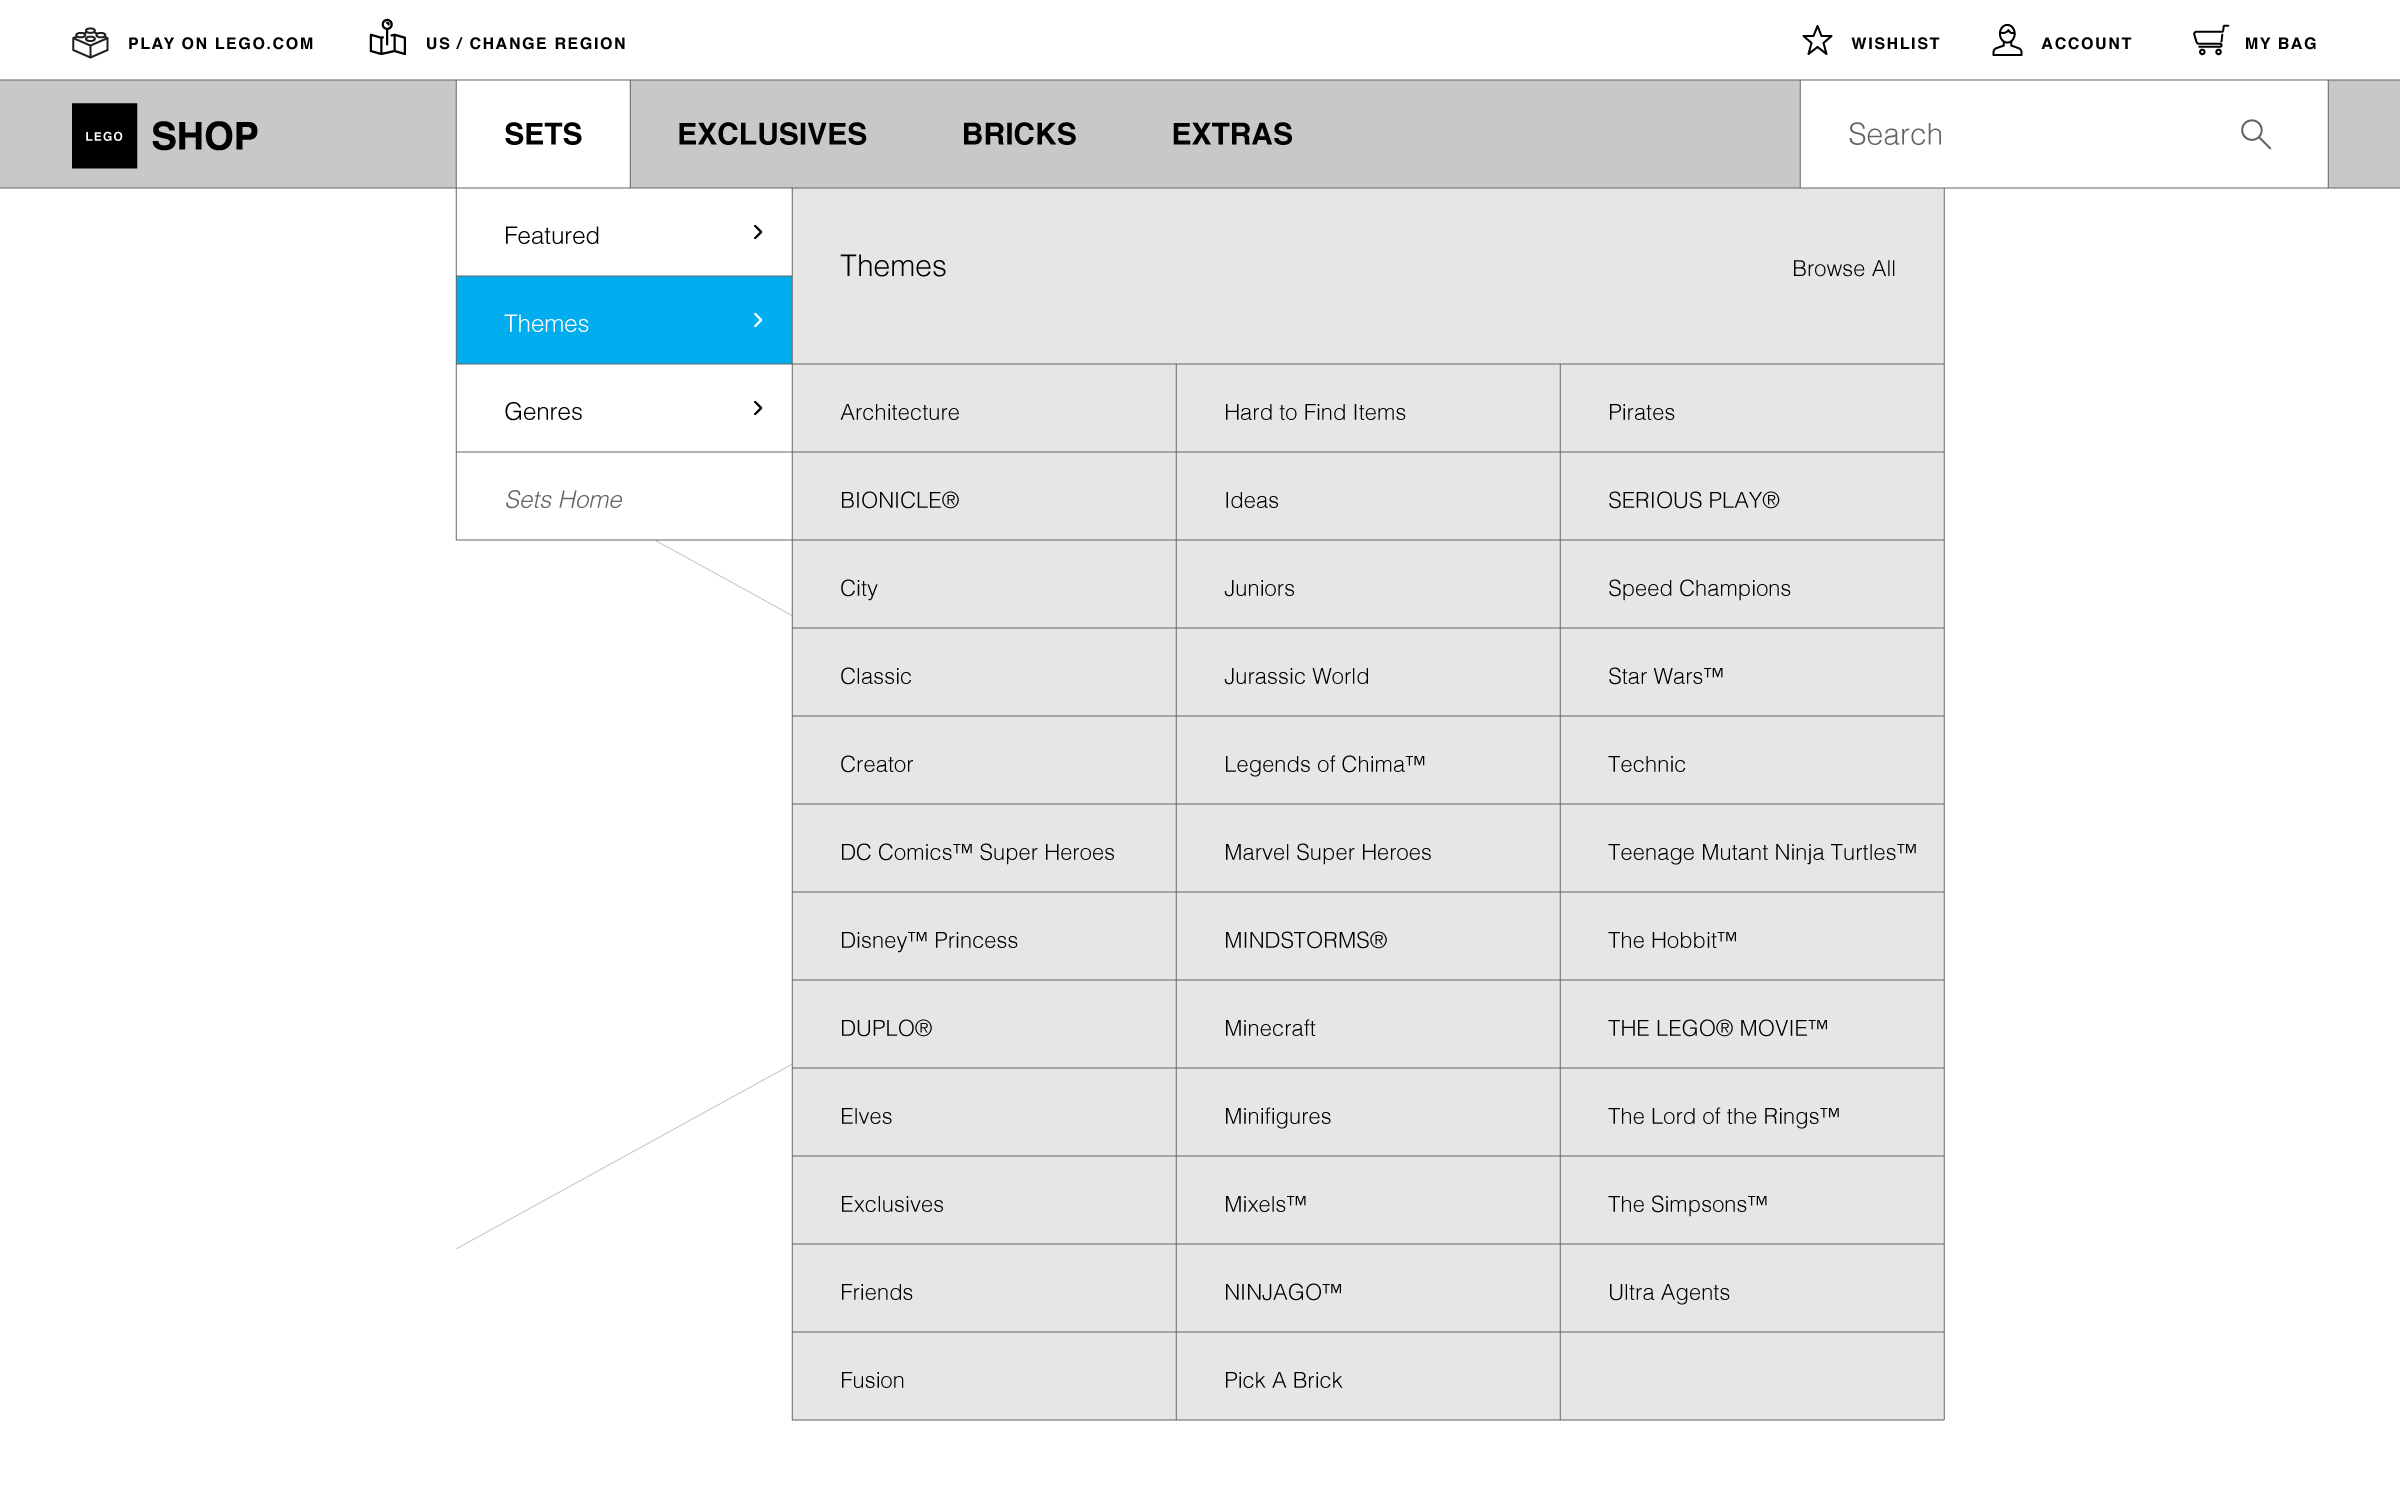
Task: Expand Genres submenu chevron
Action: click(757, 409)
